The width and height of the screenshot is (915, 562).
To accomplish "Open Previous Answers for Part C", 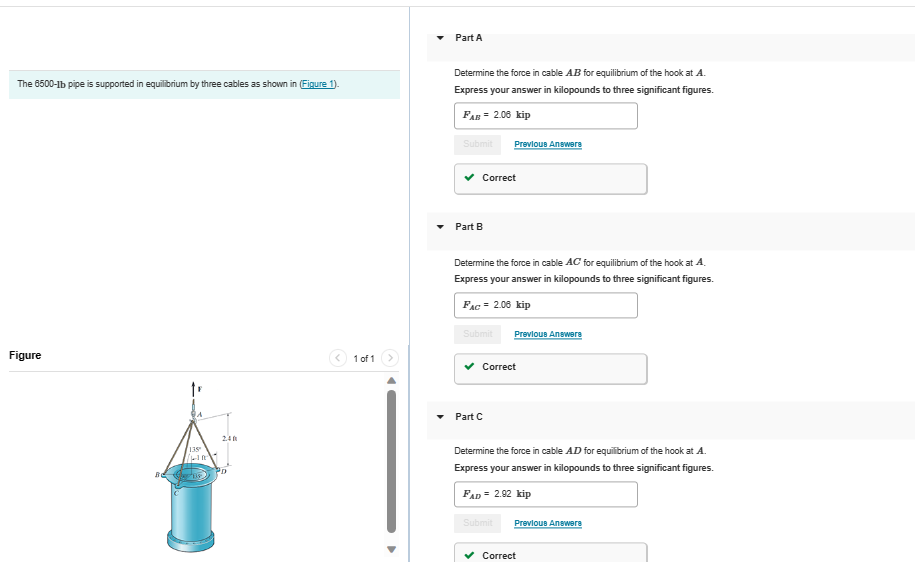I will [548, 523].
